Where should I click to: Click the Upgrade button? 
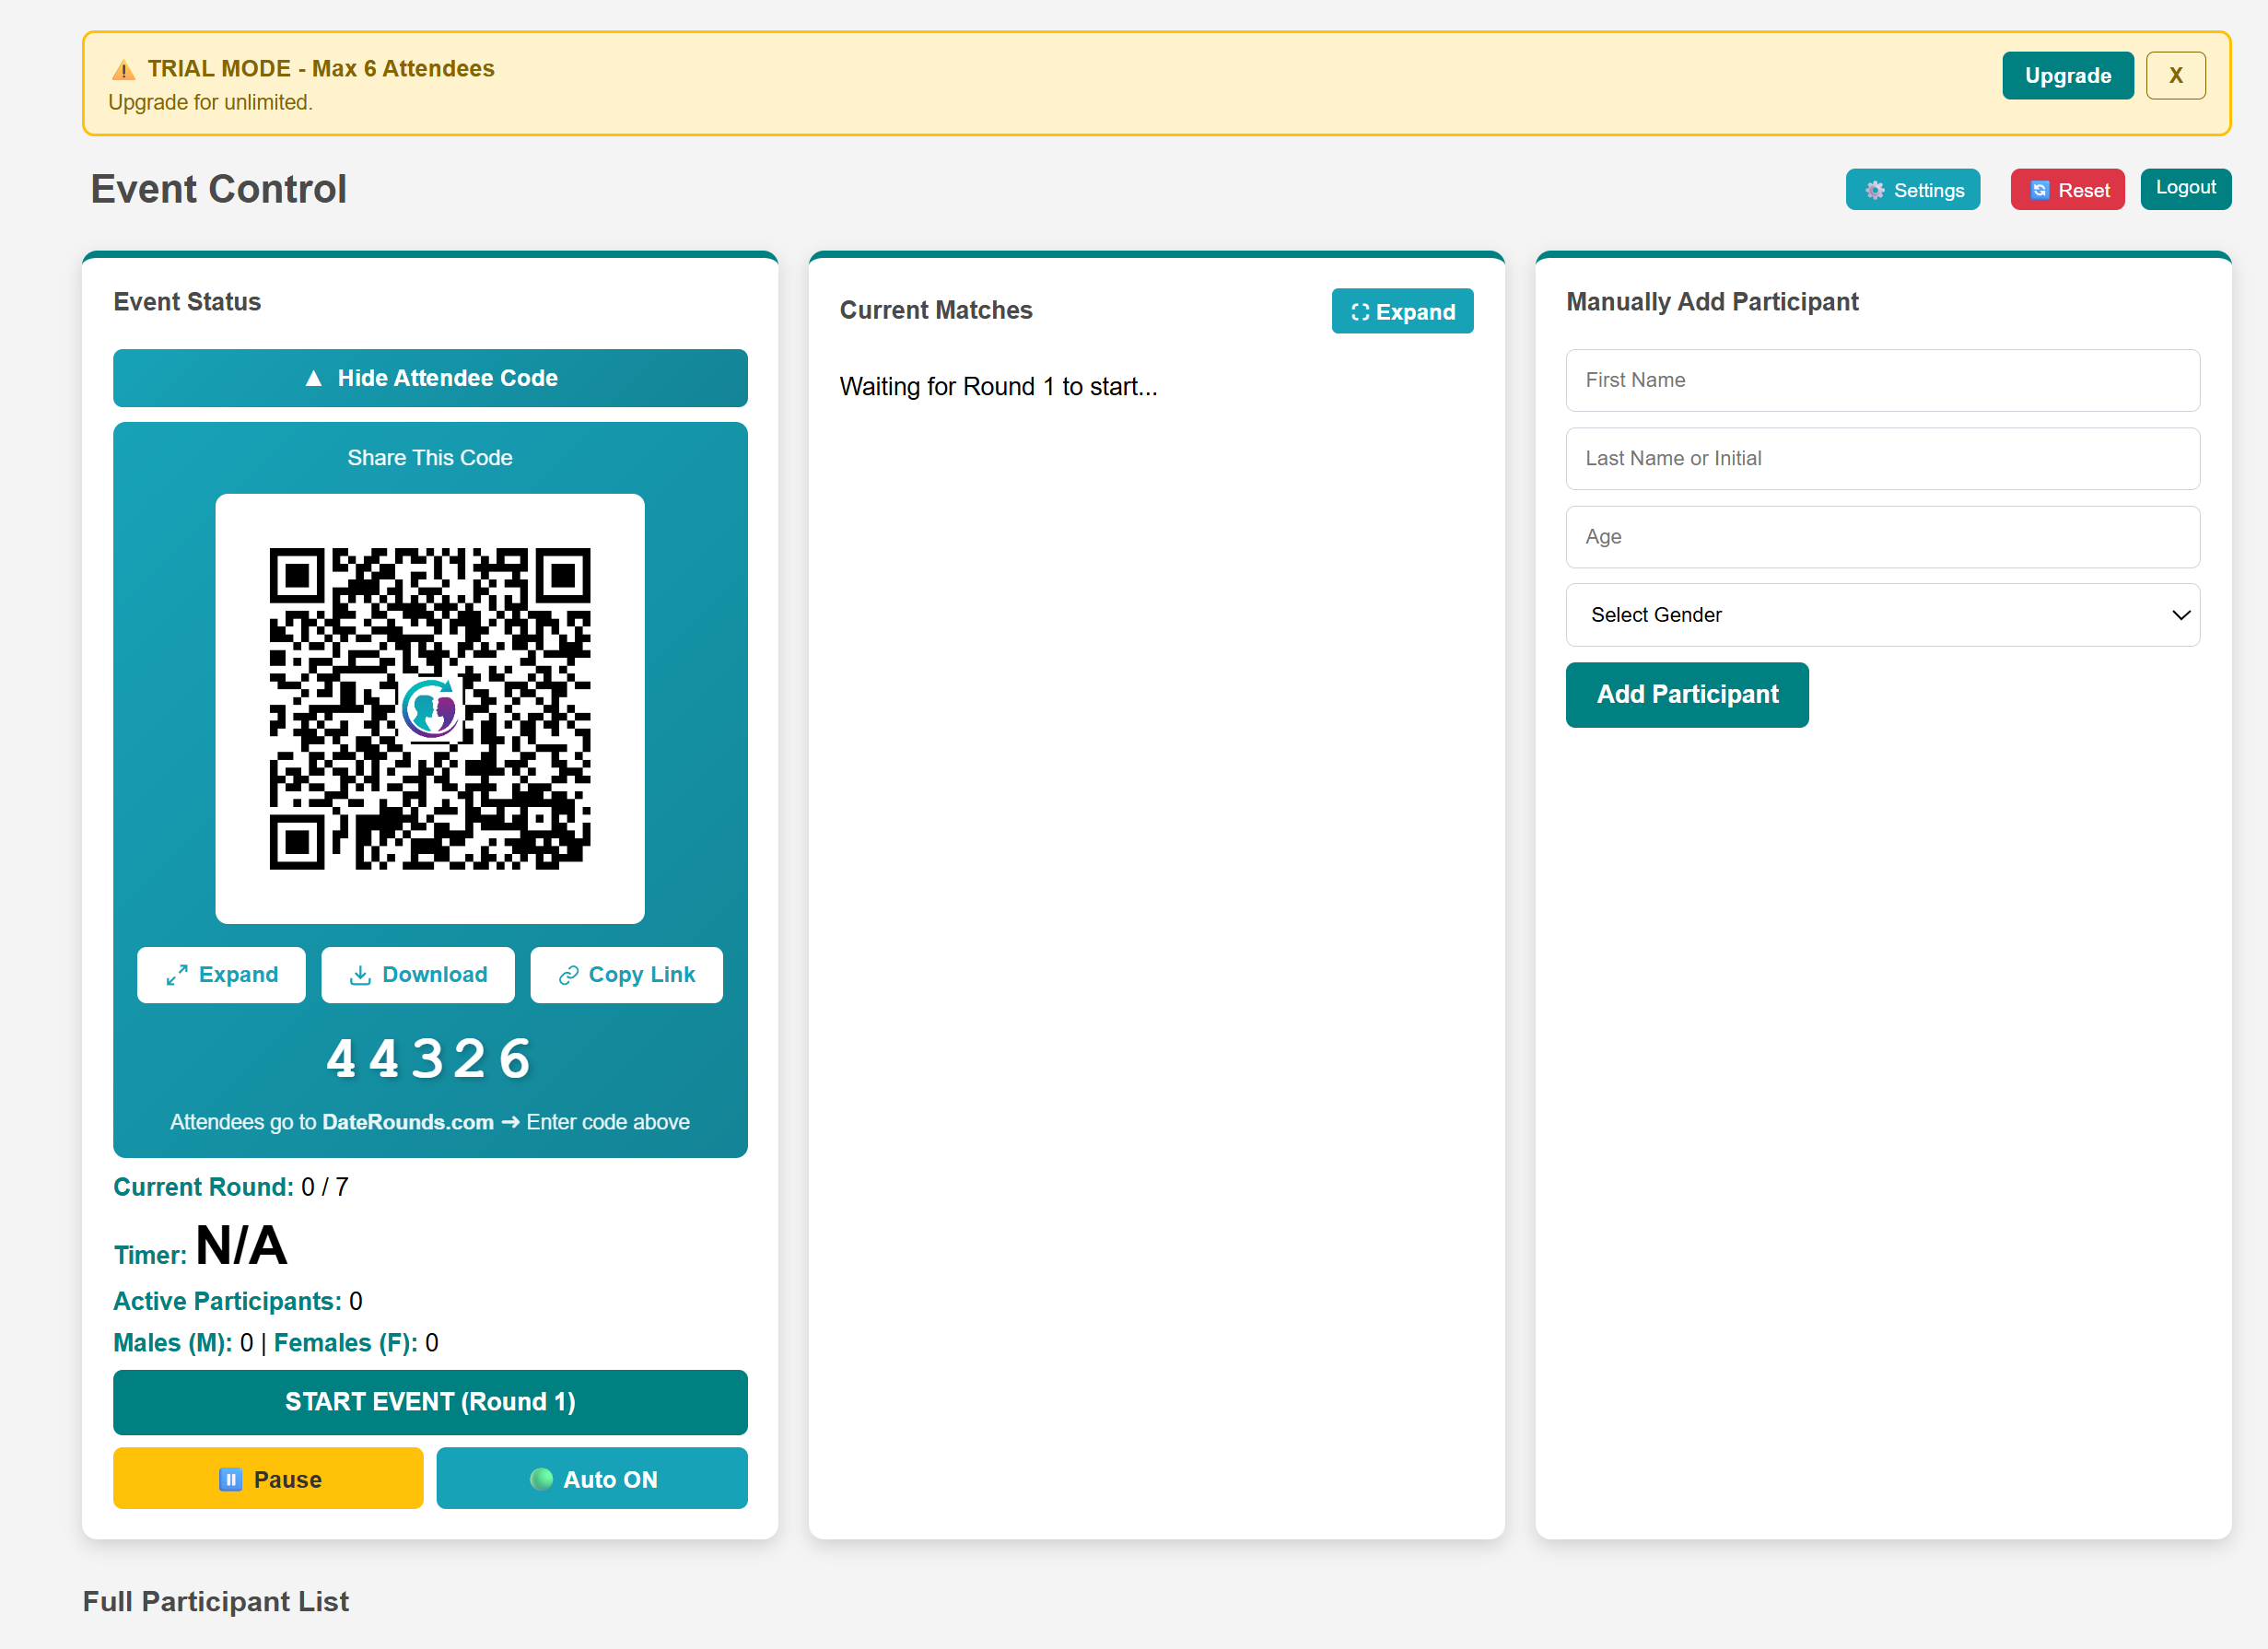2067,76
